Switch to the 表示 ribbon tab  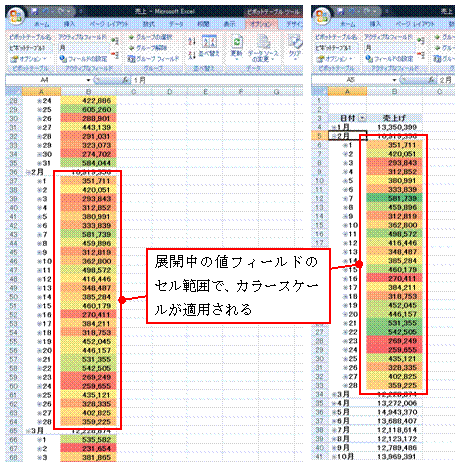[x=229, y=24]
